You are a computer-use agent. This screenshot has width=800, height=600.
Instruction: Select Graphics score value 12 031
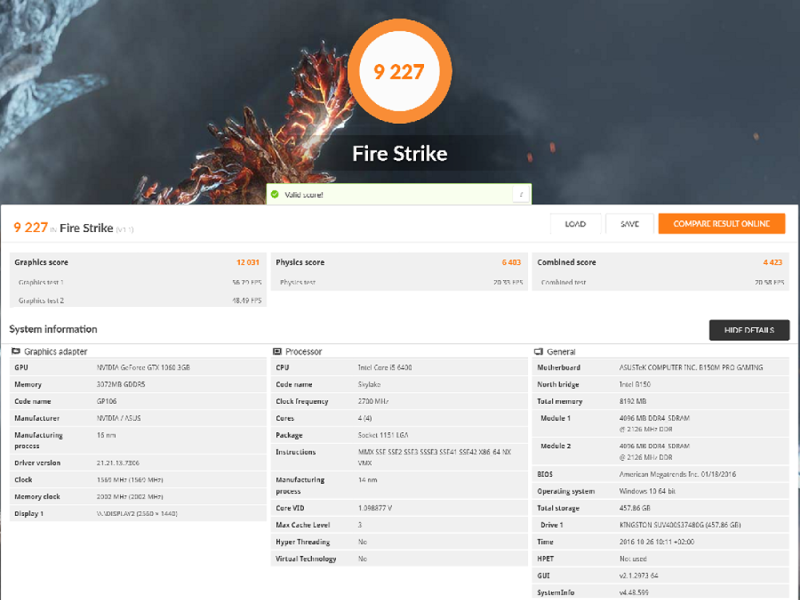(247, 262)
